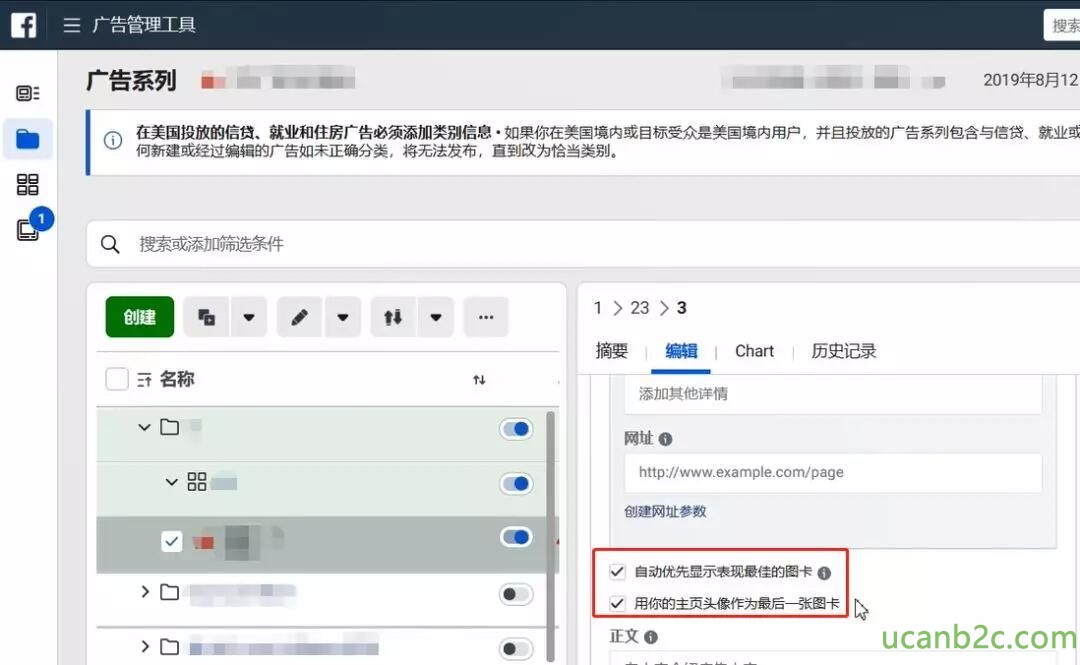Viewport: 1080px width, 665px height.
Task: Click the 搜索或添加筛选条件 filter field
Action: [583, 244]
